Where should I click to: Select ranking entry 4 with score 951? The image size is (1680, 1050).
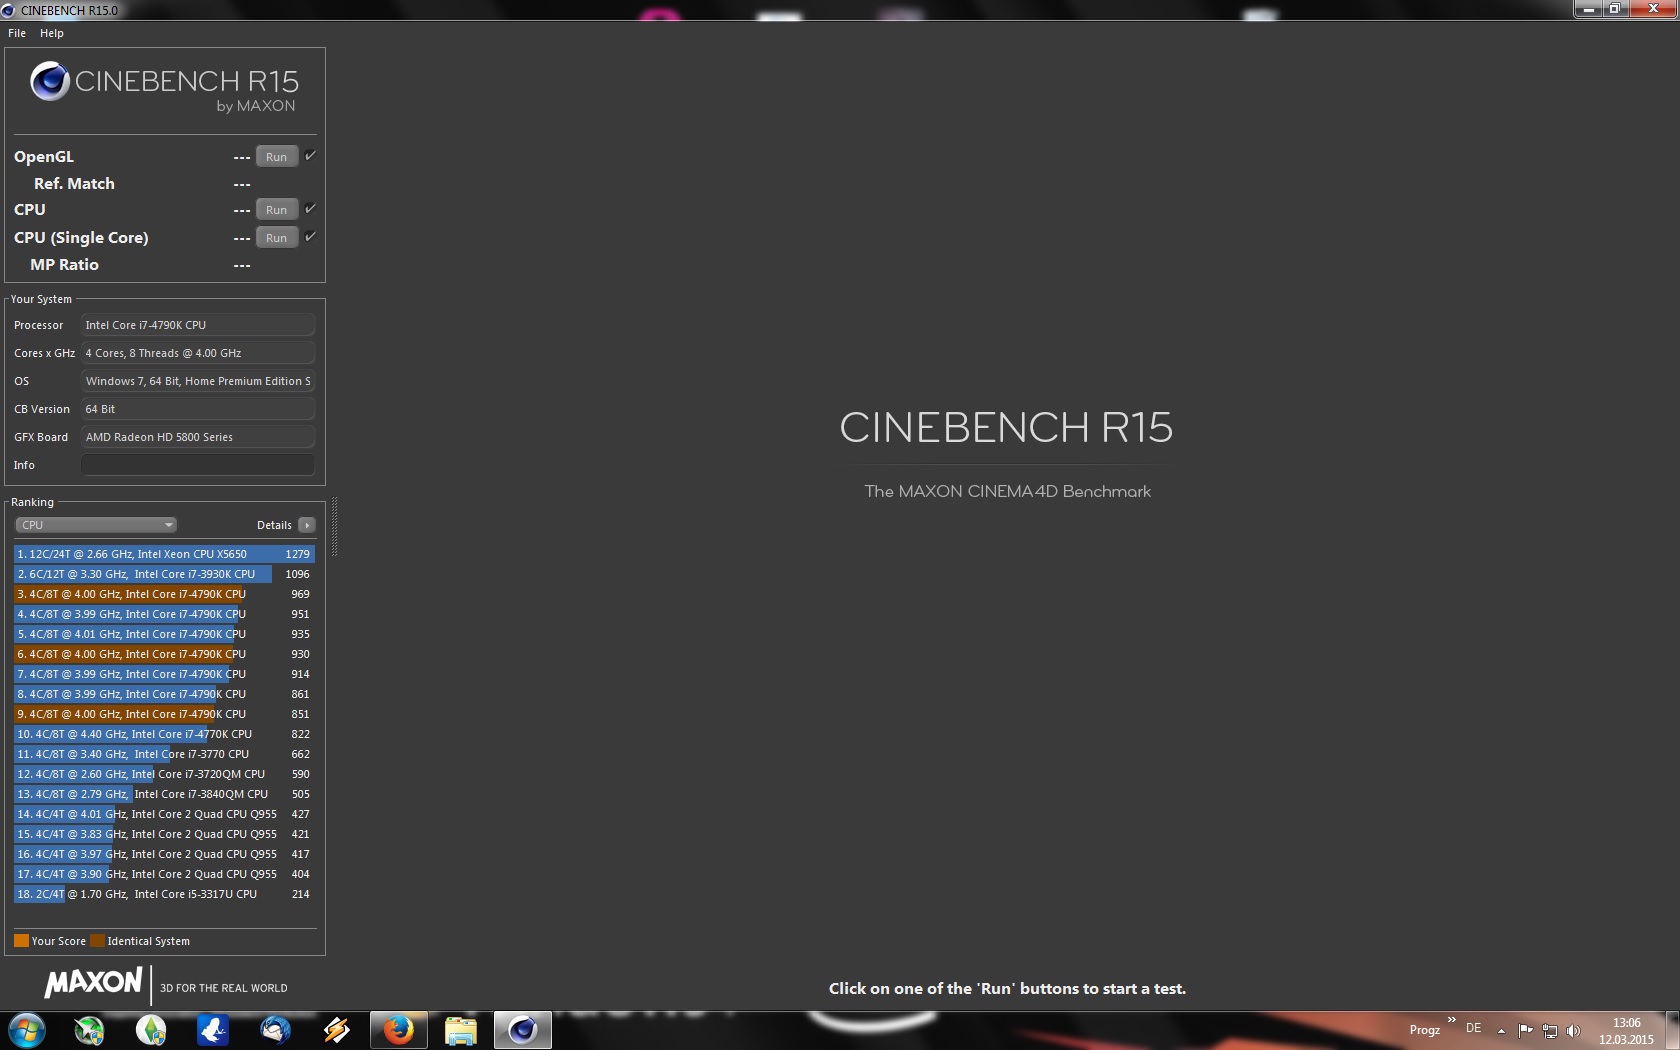[164, 614]
